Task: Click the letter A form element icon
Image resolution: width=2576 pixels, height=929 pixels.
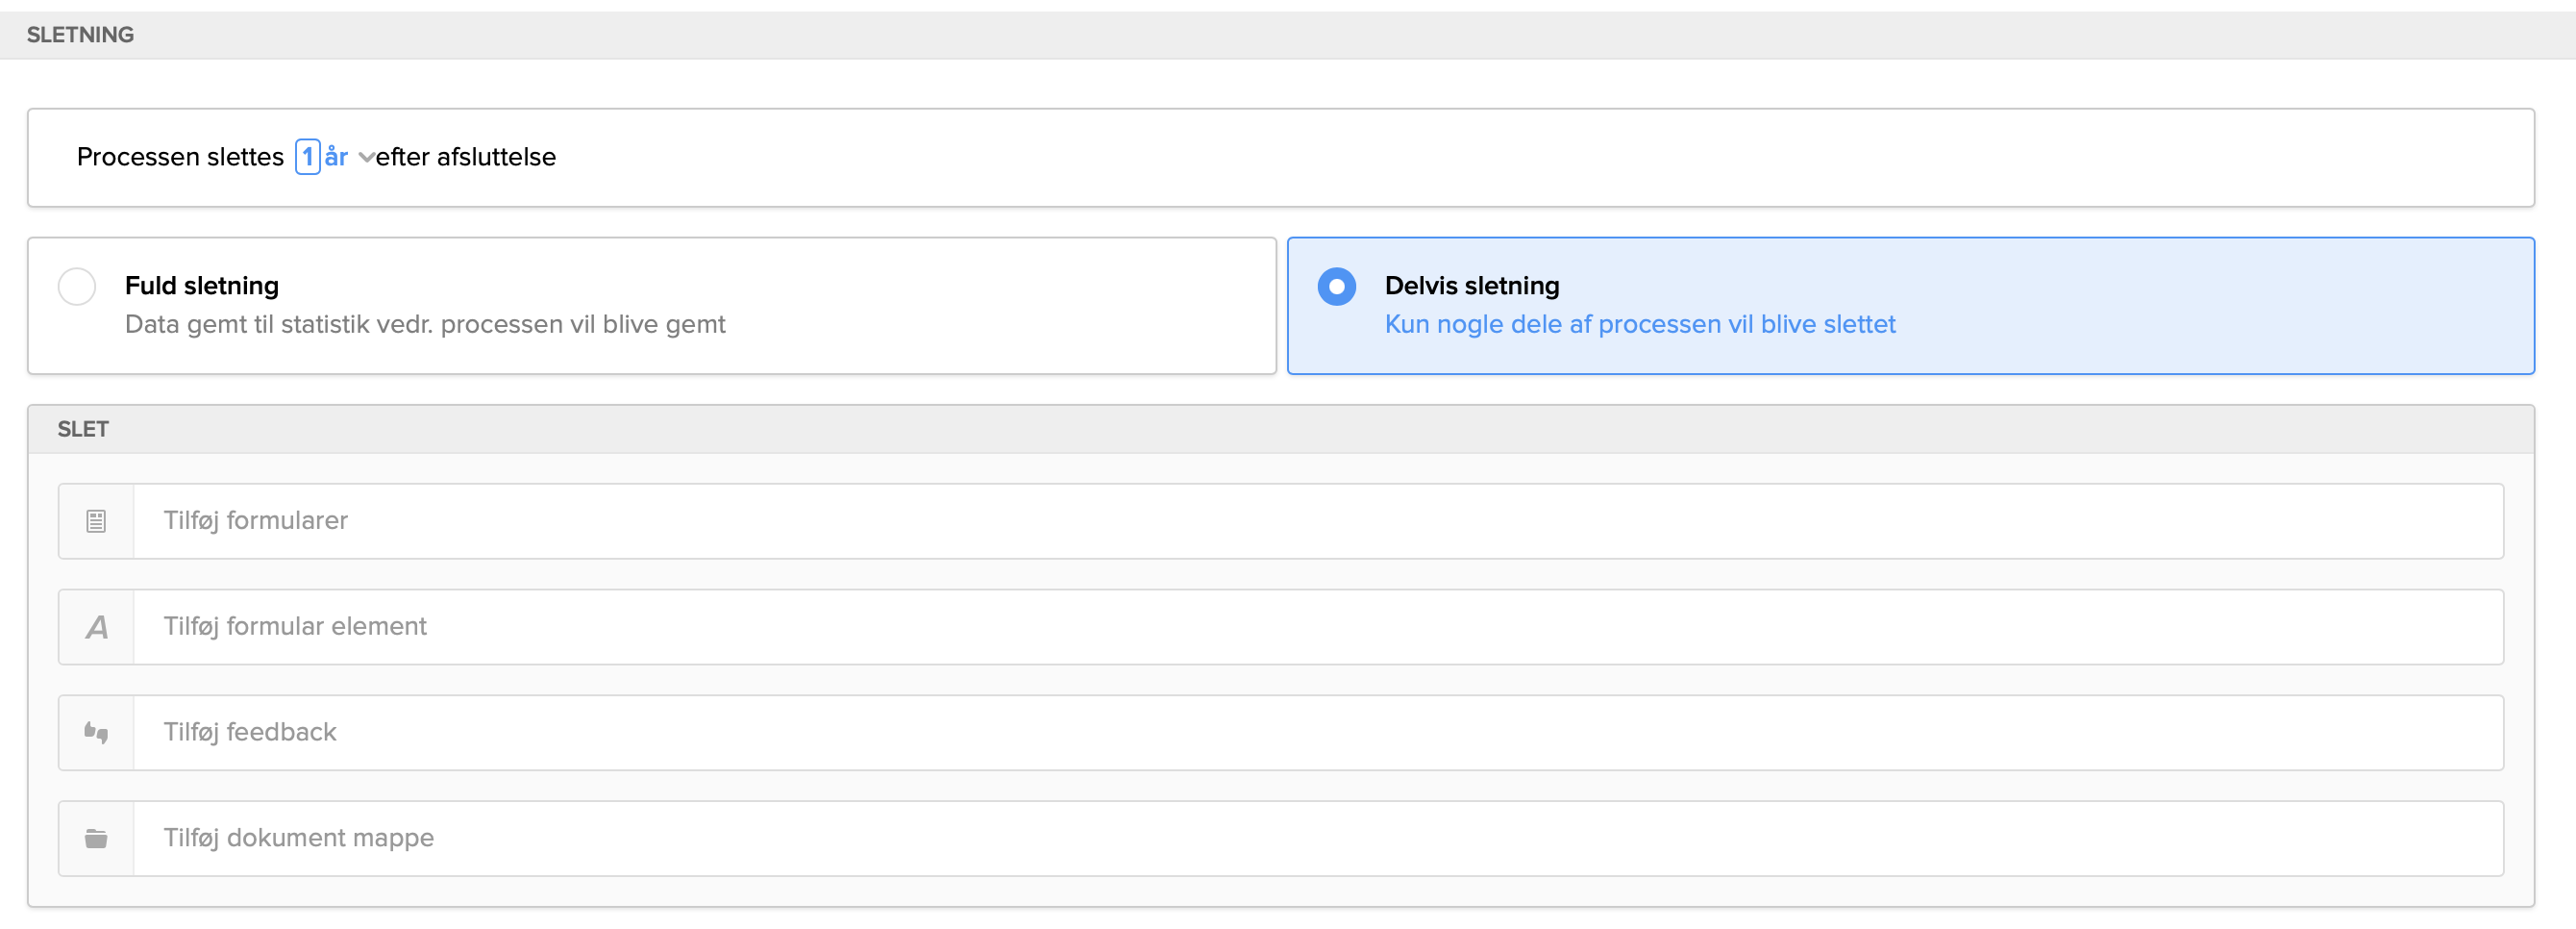Action: pos(96,627)
